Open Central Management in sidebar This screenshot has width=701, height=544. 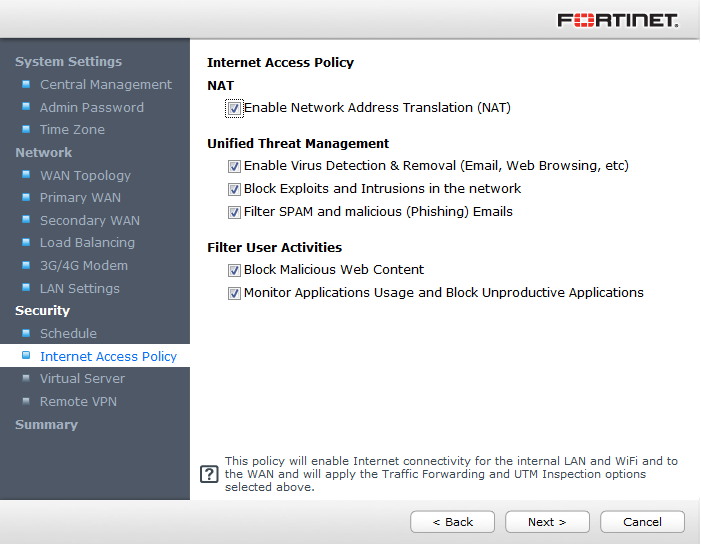pos(105,85)
